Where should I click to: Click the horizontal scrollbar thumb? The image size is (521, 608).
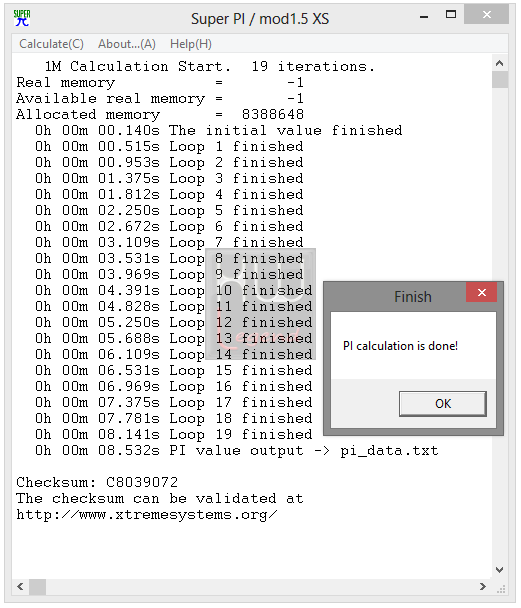pyautogui.click(x=38, y=586)
